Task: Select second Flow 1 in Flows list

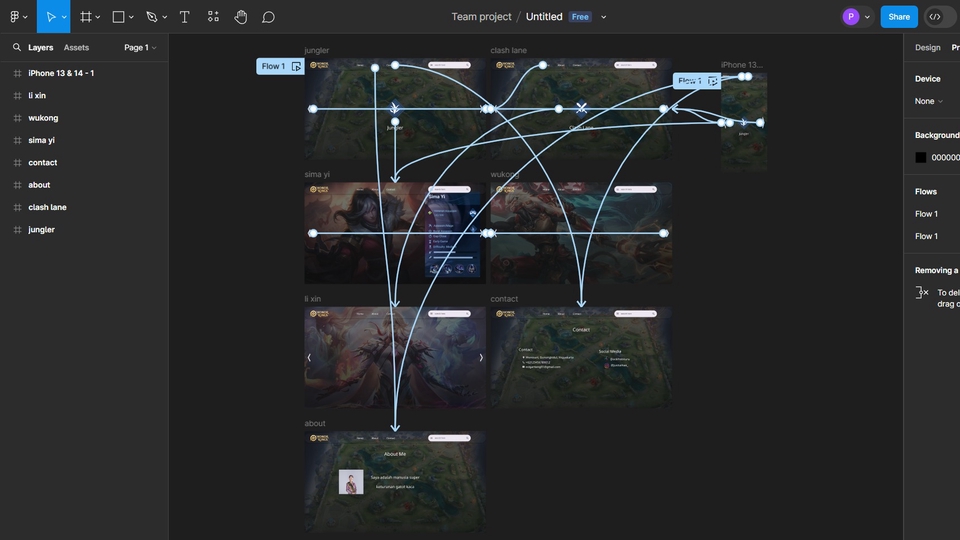Action: click(x=926, y=236)
